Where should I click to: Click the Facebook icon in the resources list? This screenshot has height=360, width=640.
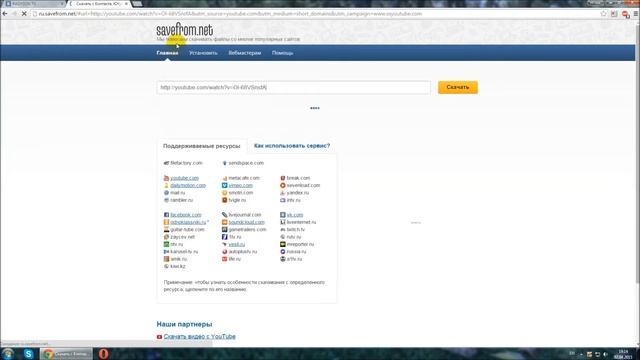pyautogui.click(x=166, y=215)
